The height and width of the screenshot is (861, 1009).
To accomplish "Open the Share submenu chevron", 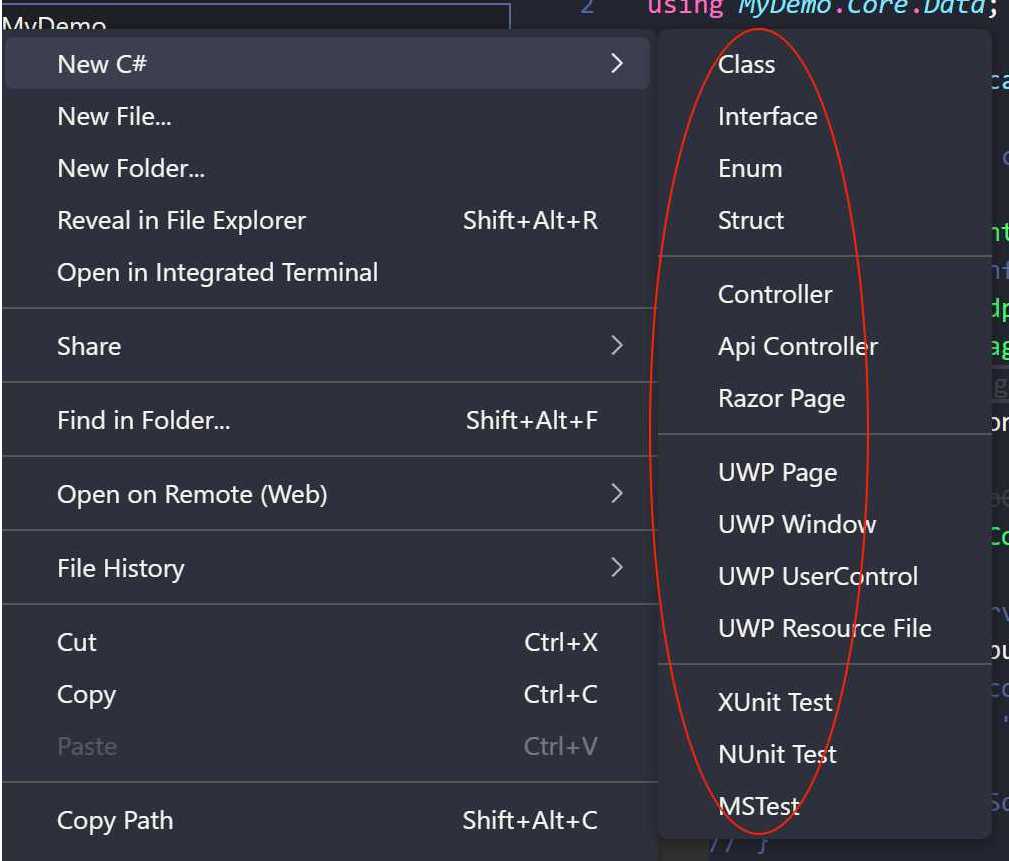I will tap(616, 346).
